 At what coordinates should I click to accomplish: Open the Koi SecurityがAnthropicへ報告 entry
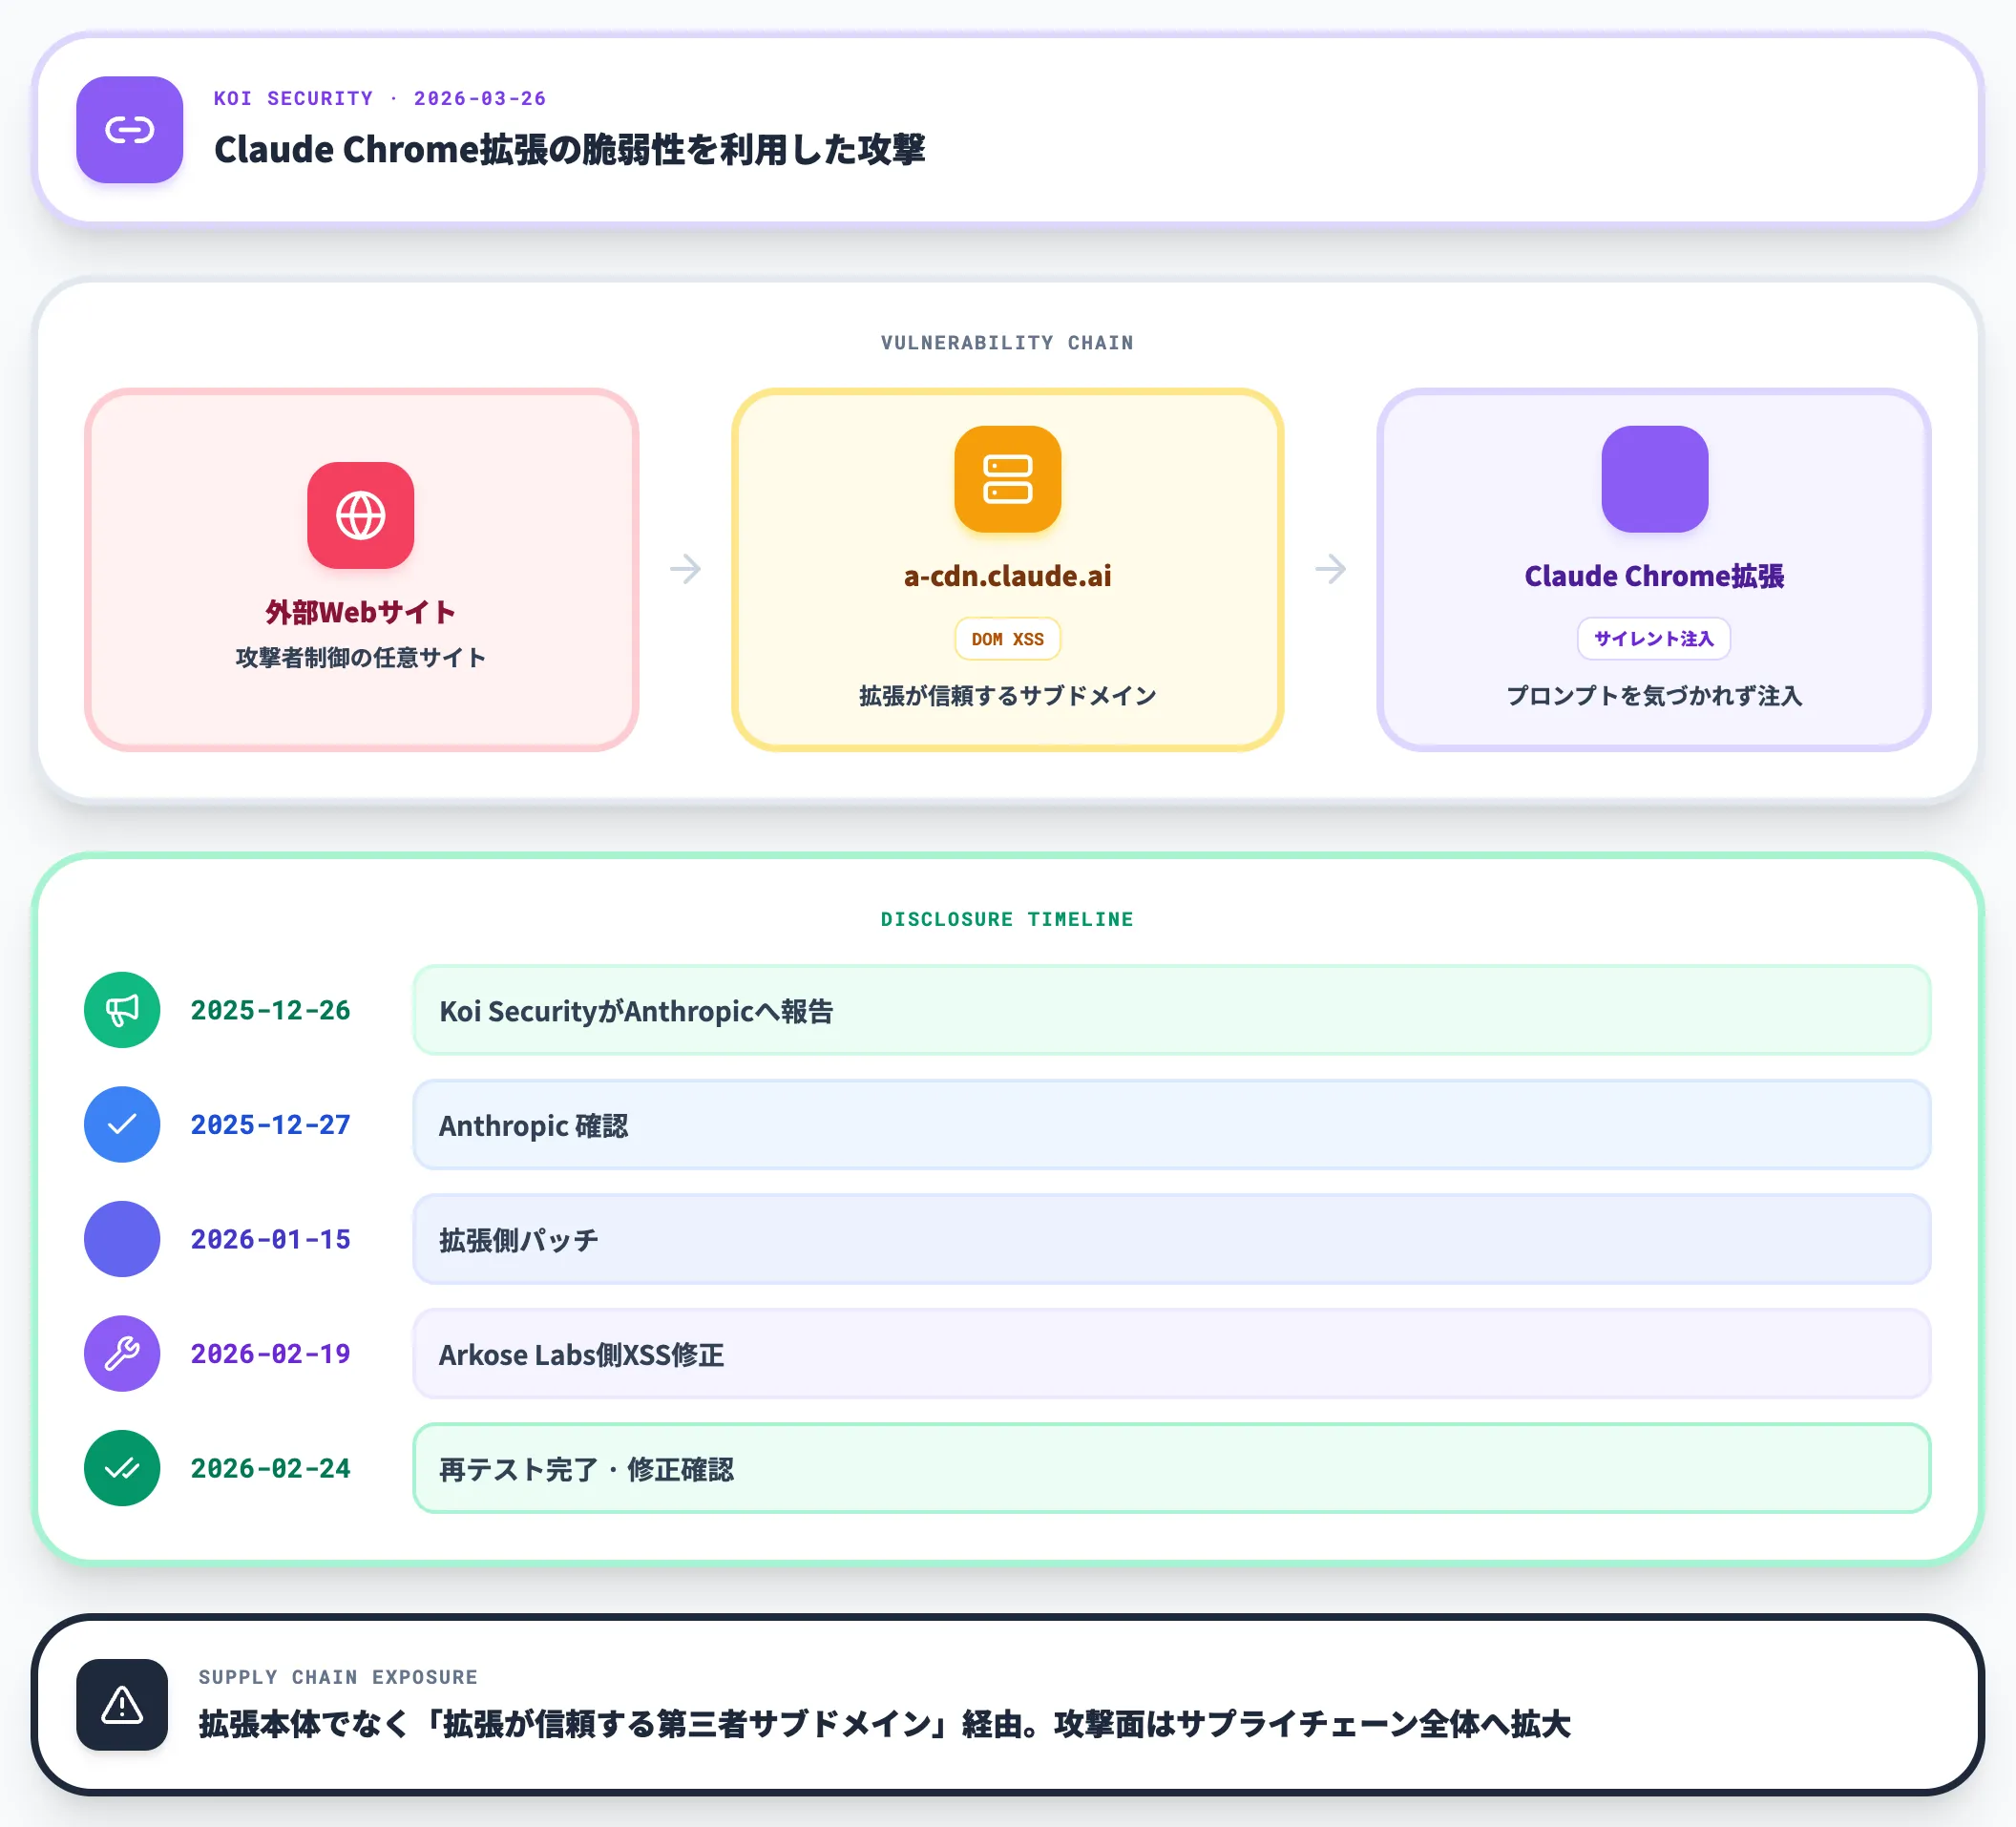1171,1010
